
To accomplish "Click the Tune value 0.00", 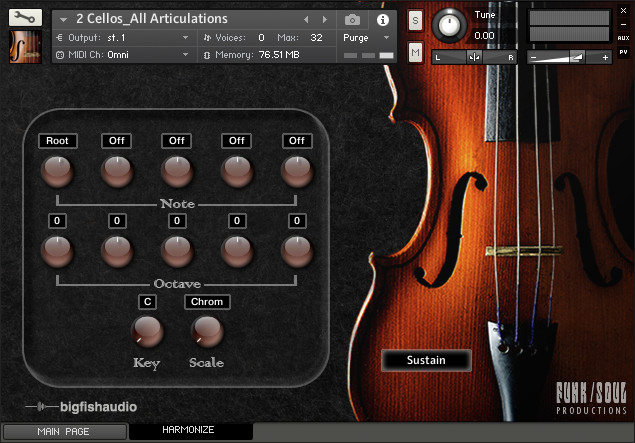I will point(484,36).
